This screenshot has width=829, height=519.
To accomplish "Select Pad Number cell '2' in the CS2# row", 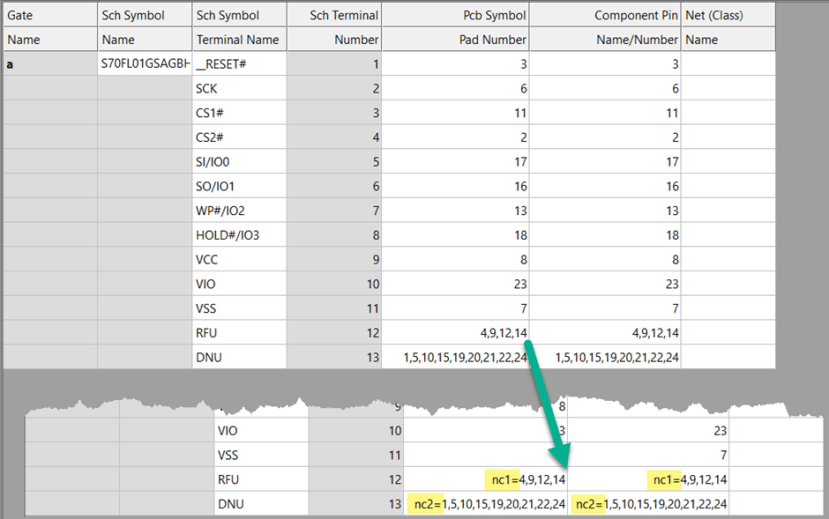I will [x=456, y=137].
